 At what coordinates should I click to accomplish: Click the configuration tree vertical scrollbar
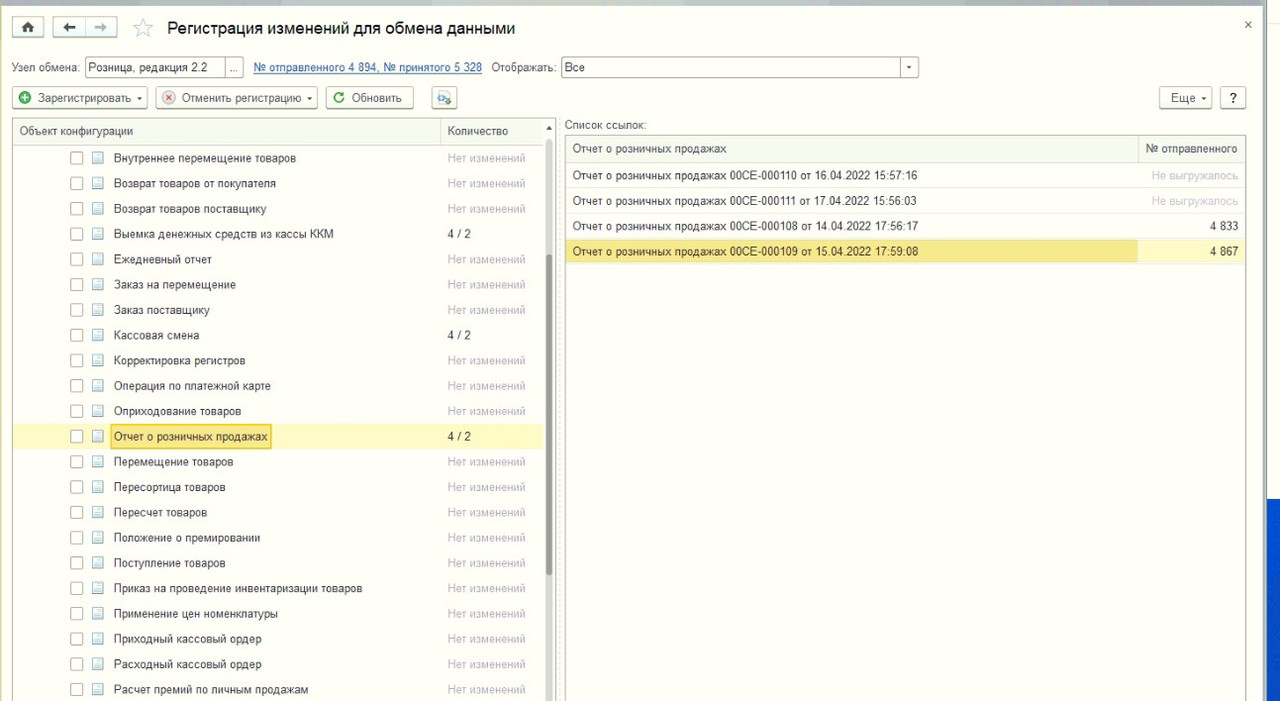click(x=549, y=415)
